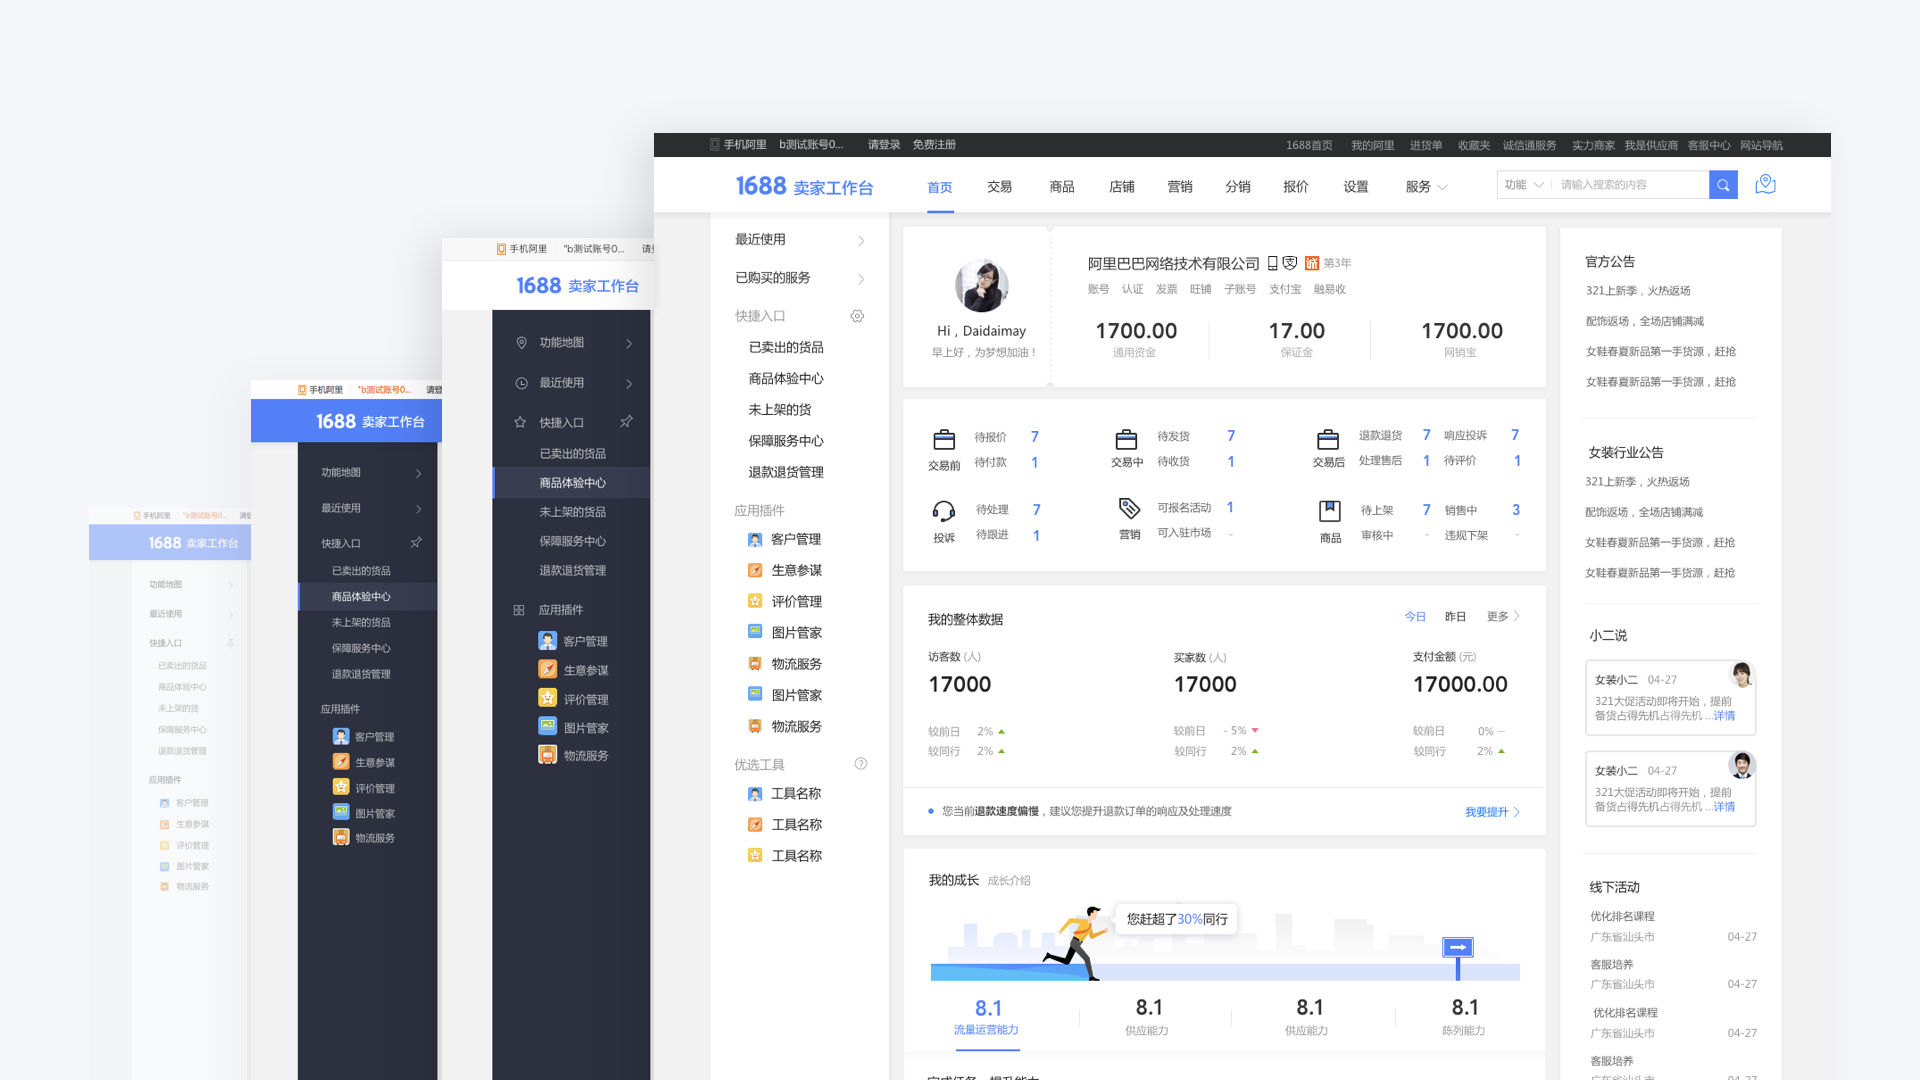
Task: Select 今日 in data overview
Action: click(x=1415, y=617)
